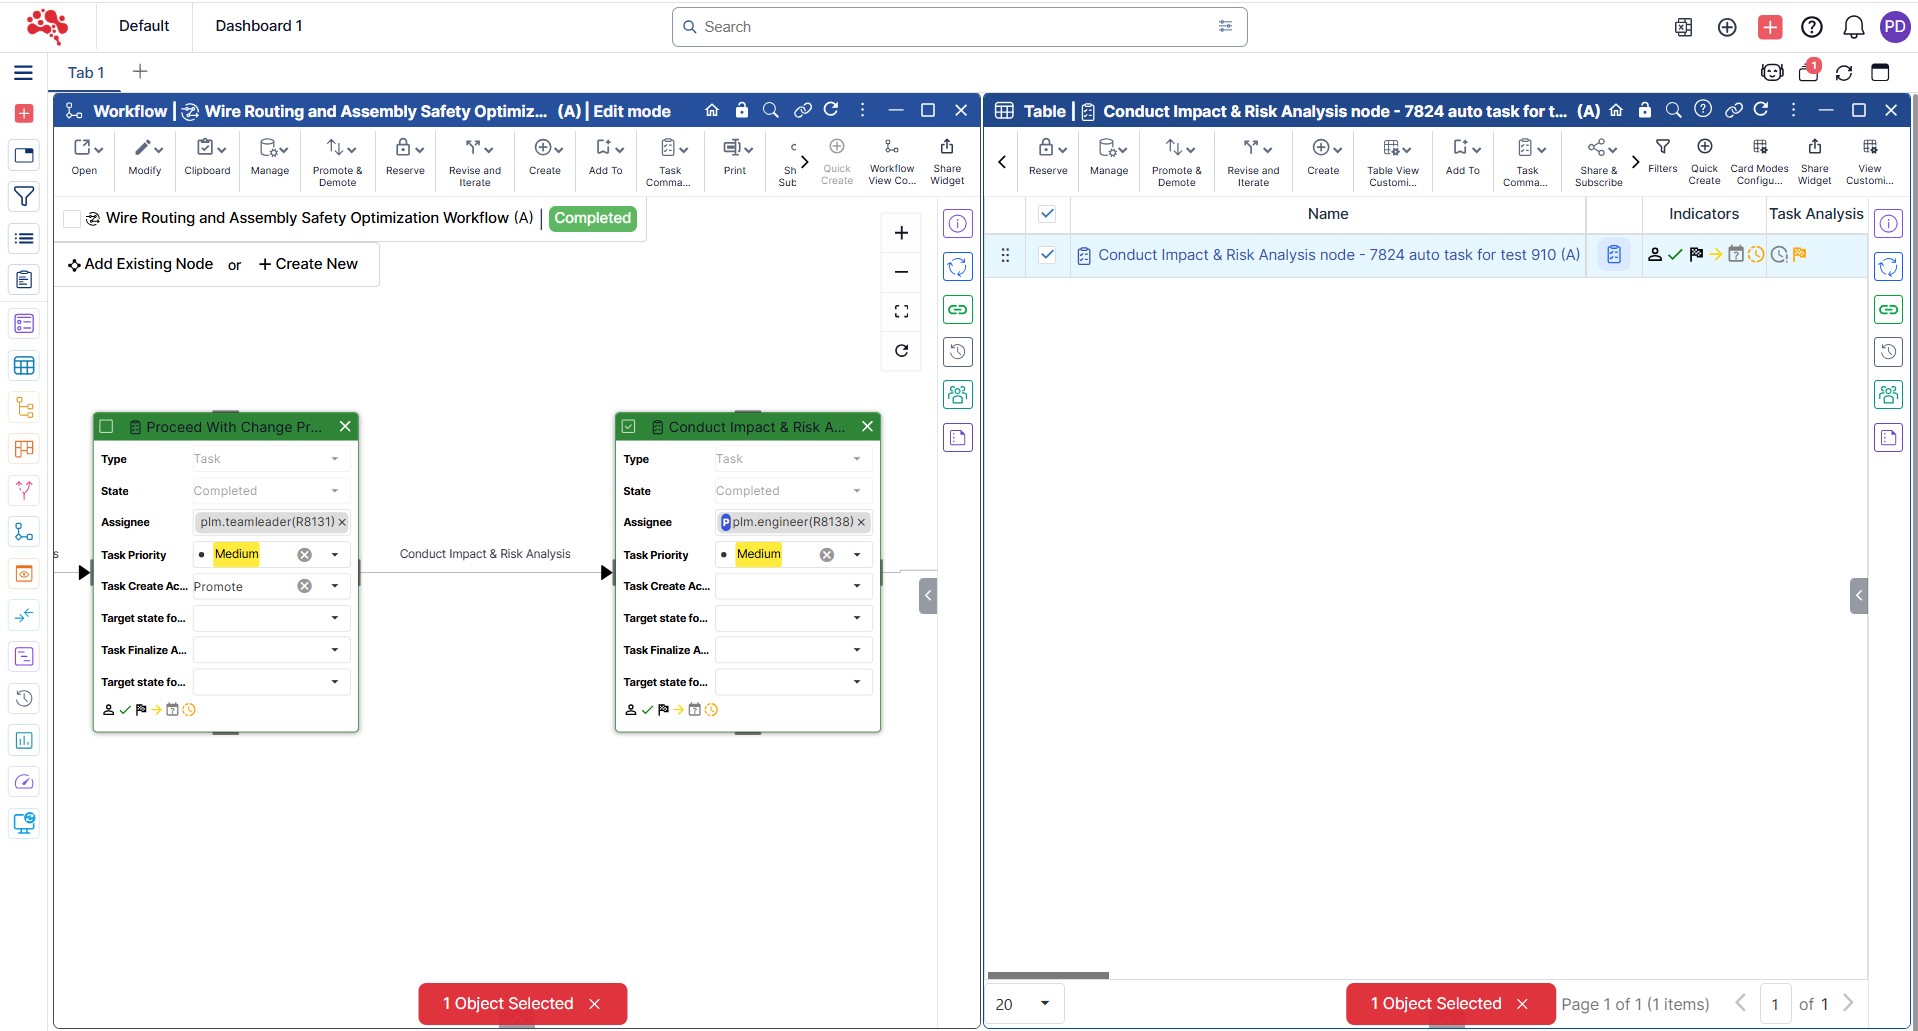Image resolution: width=1918 pixels, height=1031 pixels.
Task: Toggle the workflow title checkbox
Action: click(72, 219)
